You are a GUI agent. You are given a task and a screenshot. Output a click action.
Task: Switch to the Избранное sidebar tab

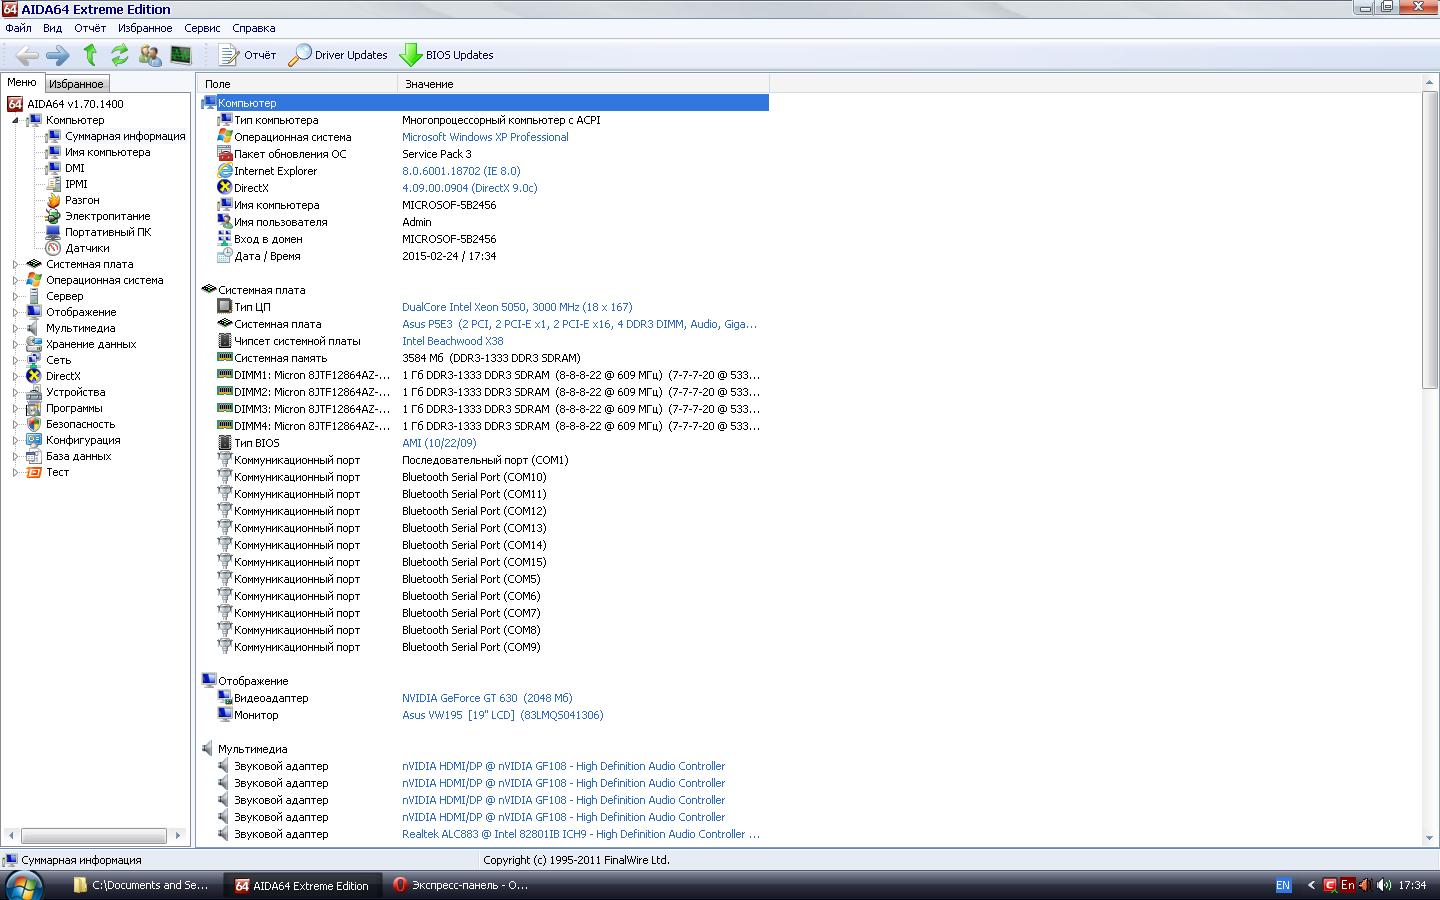[76, 84]
